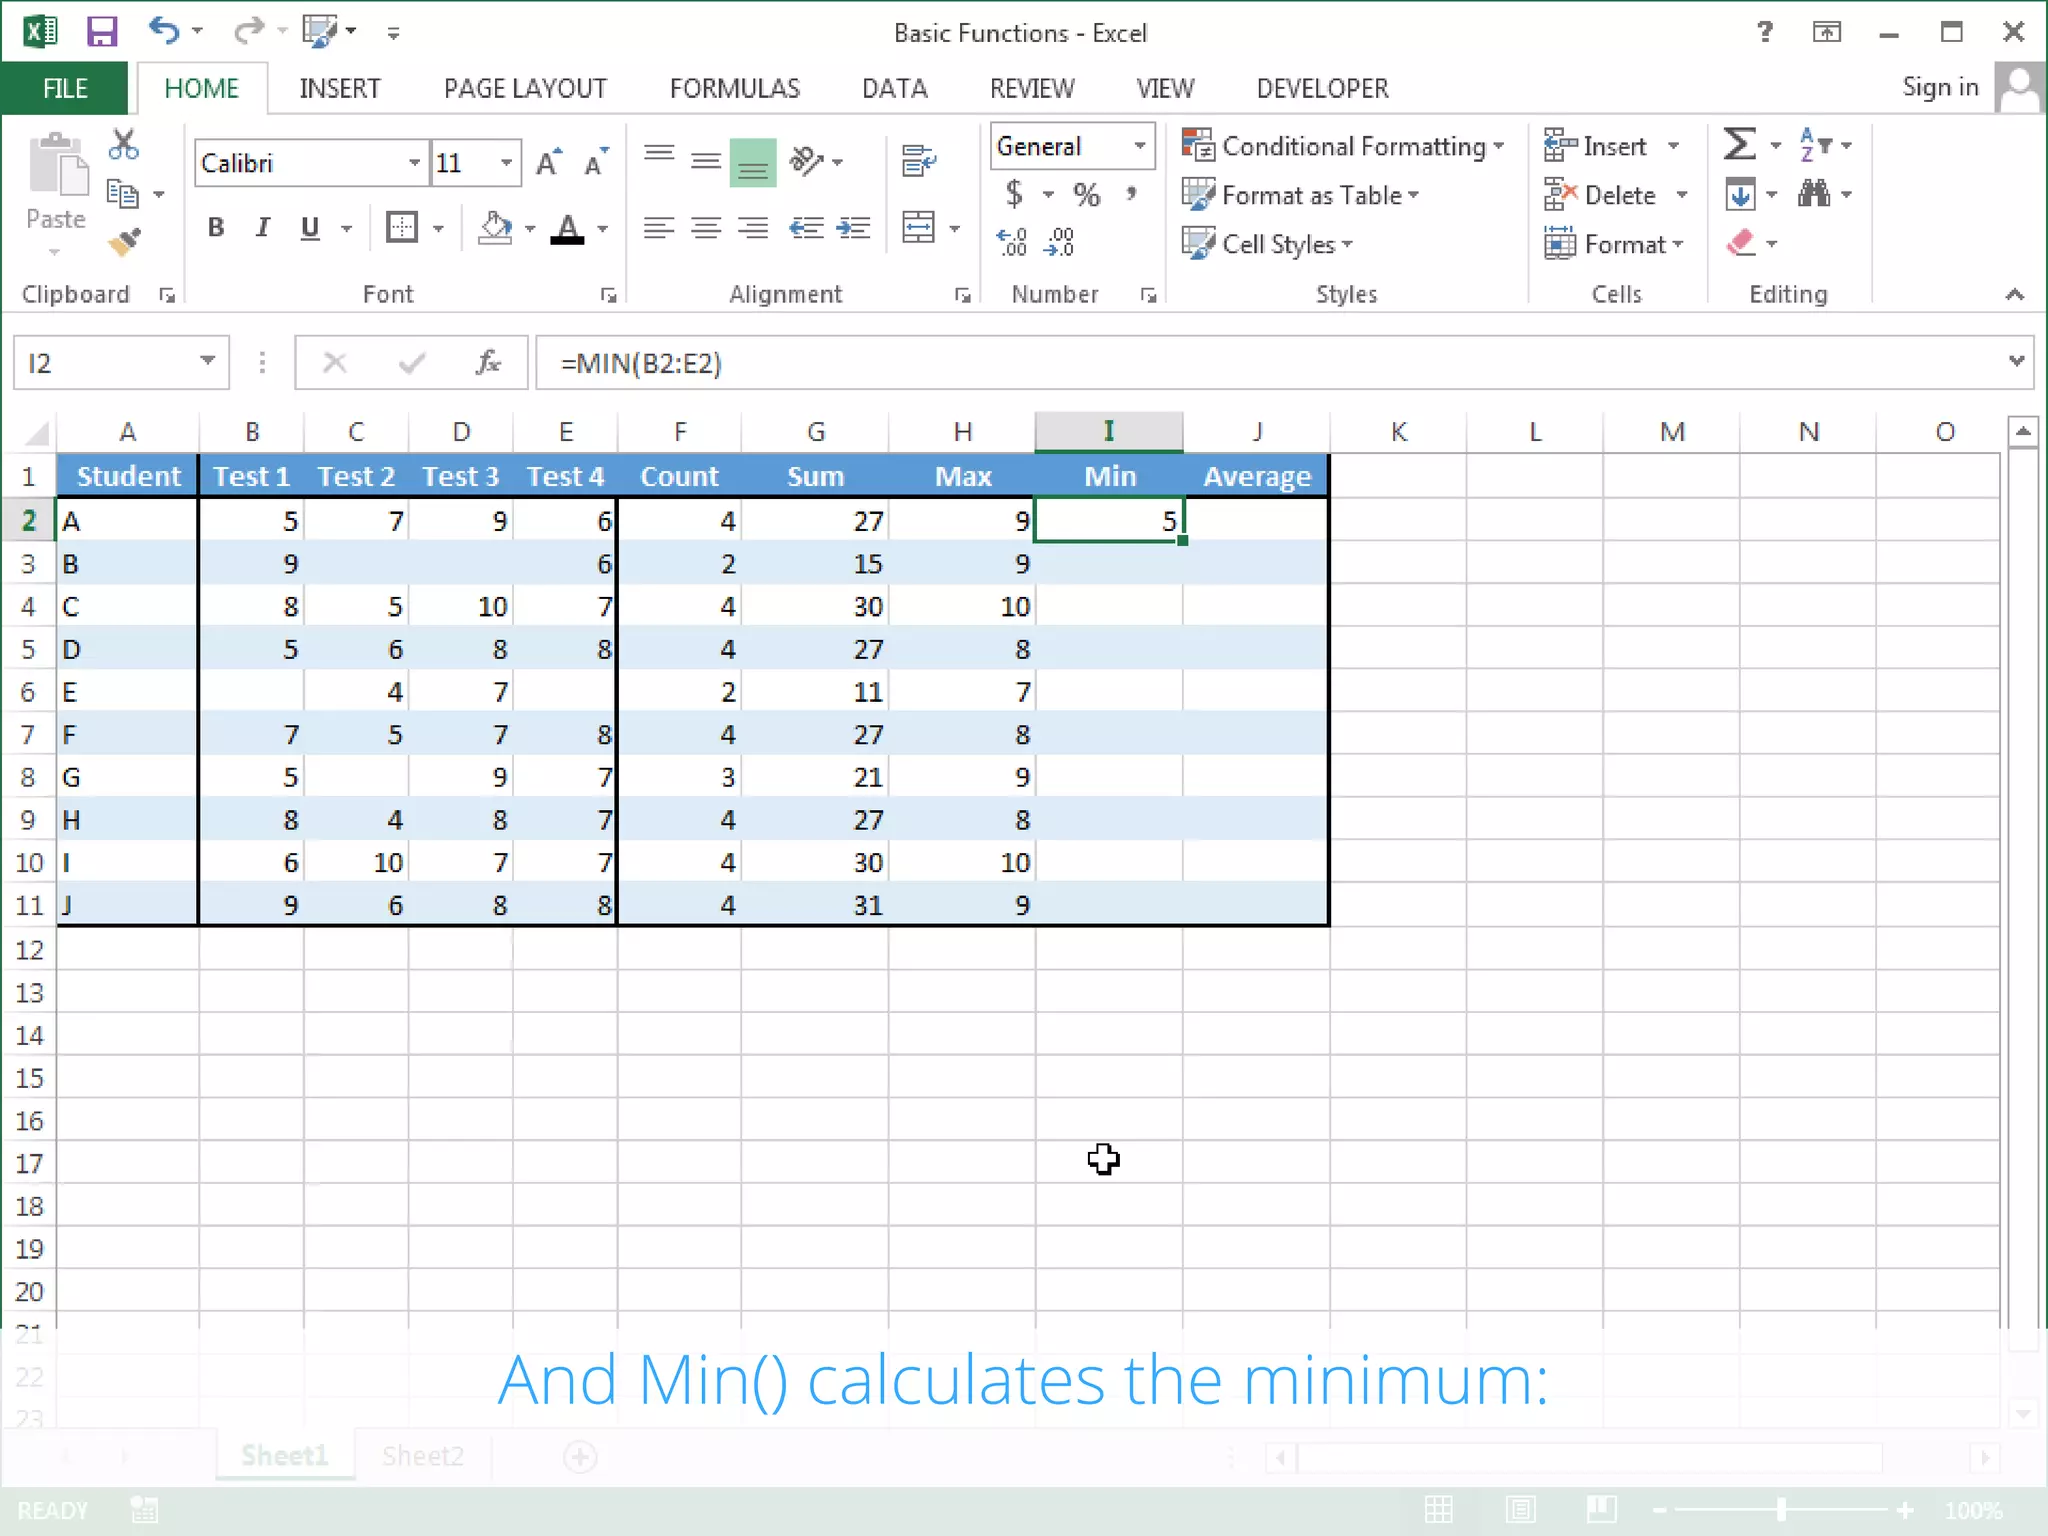Open the FILE tab
Screen dimensions: 2048x1536
click(65, 88)
